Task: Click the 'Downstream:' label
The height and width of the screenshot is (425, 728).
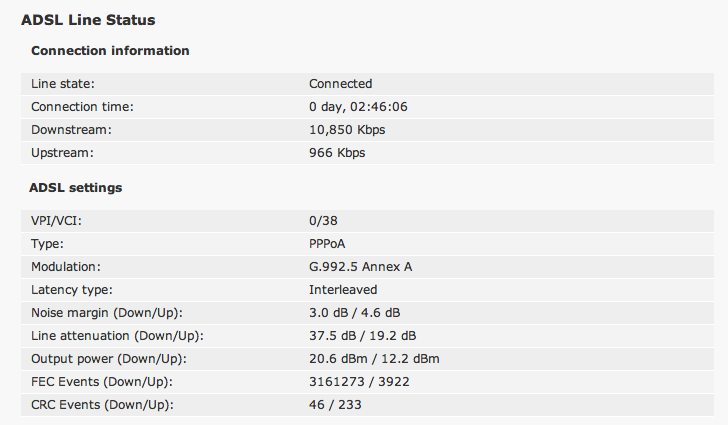Action: 72,130
